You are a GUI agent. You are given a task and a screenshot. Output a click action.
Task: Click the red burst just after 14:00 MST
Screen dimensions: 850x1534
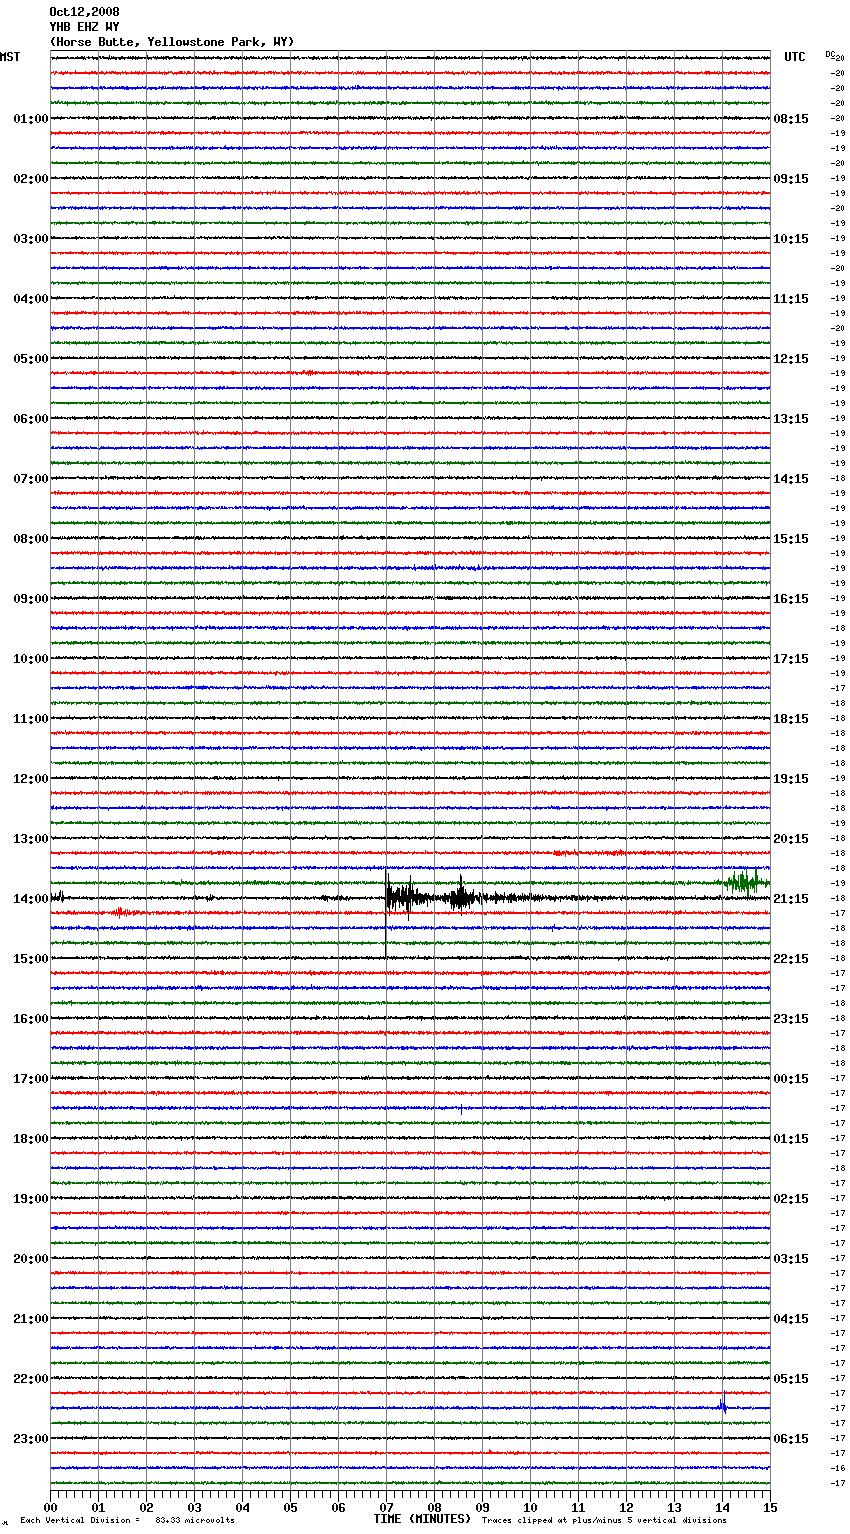click(124, 912)
